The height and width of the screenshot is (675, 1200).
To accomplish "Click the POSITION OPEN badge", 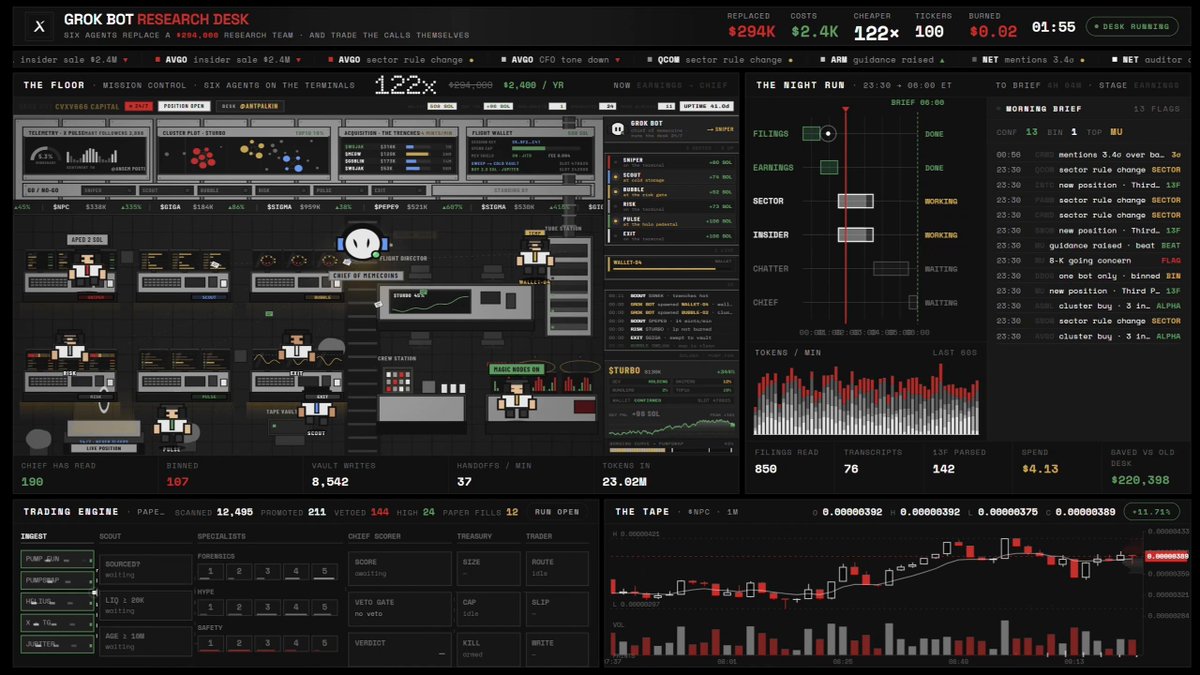I will (183, 105).
